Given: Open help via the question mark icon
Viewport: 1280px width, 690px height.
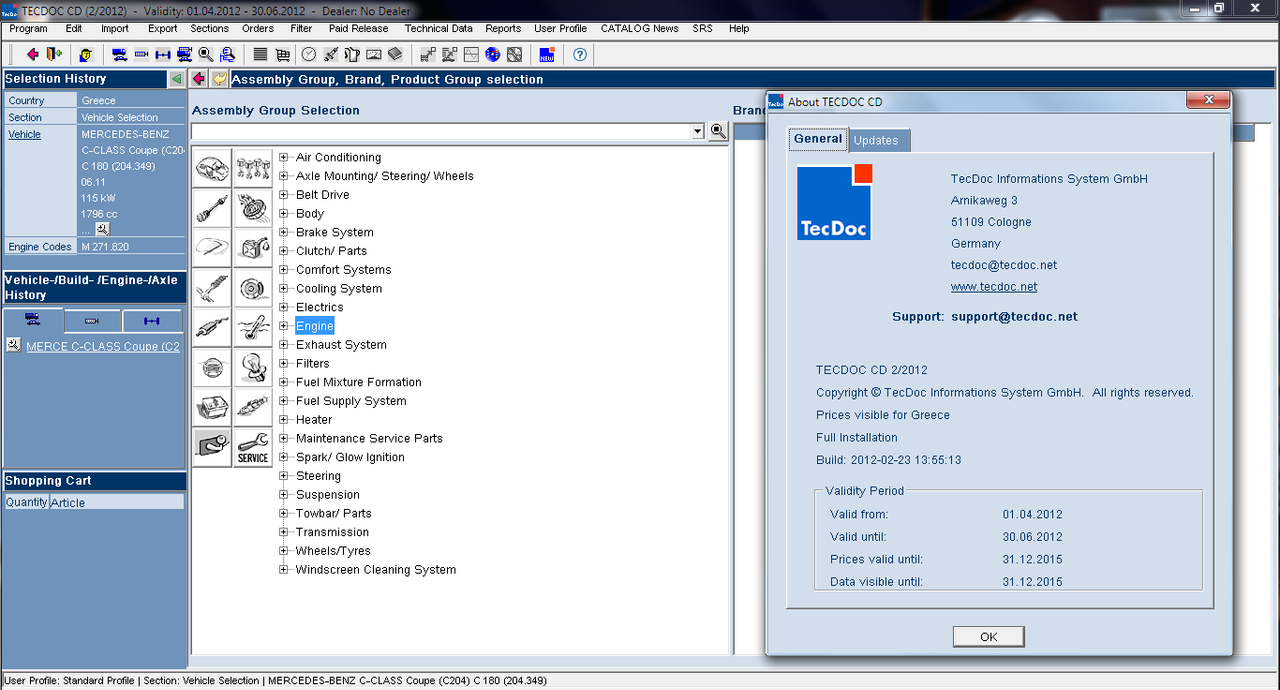Looking at the screenshot, I should [580, 54].
